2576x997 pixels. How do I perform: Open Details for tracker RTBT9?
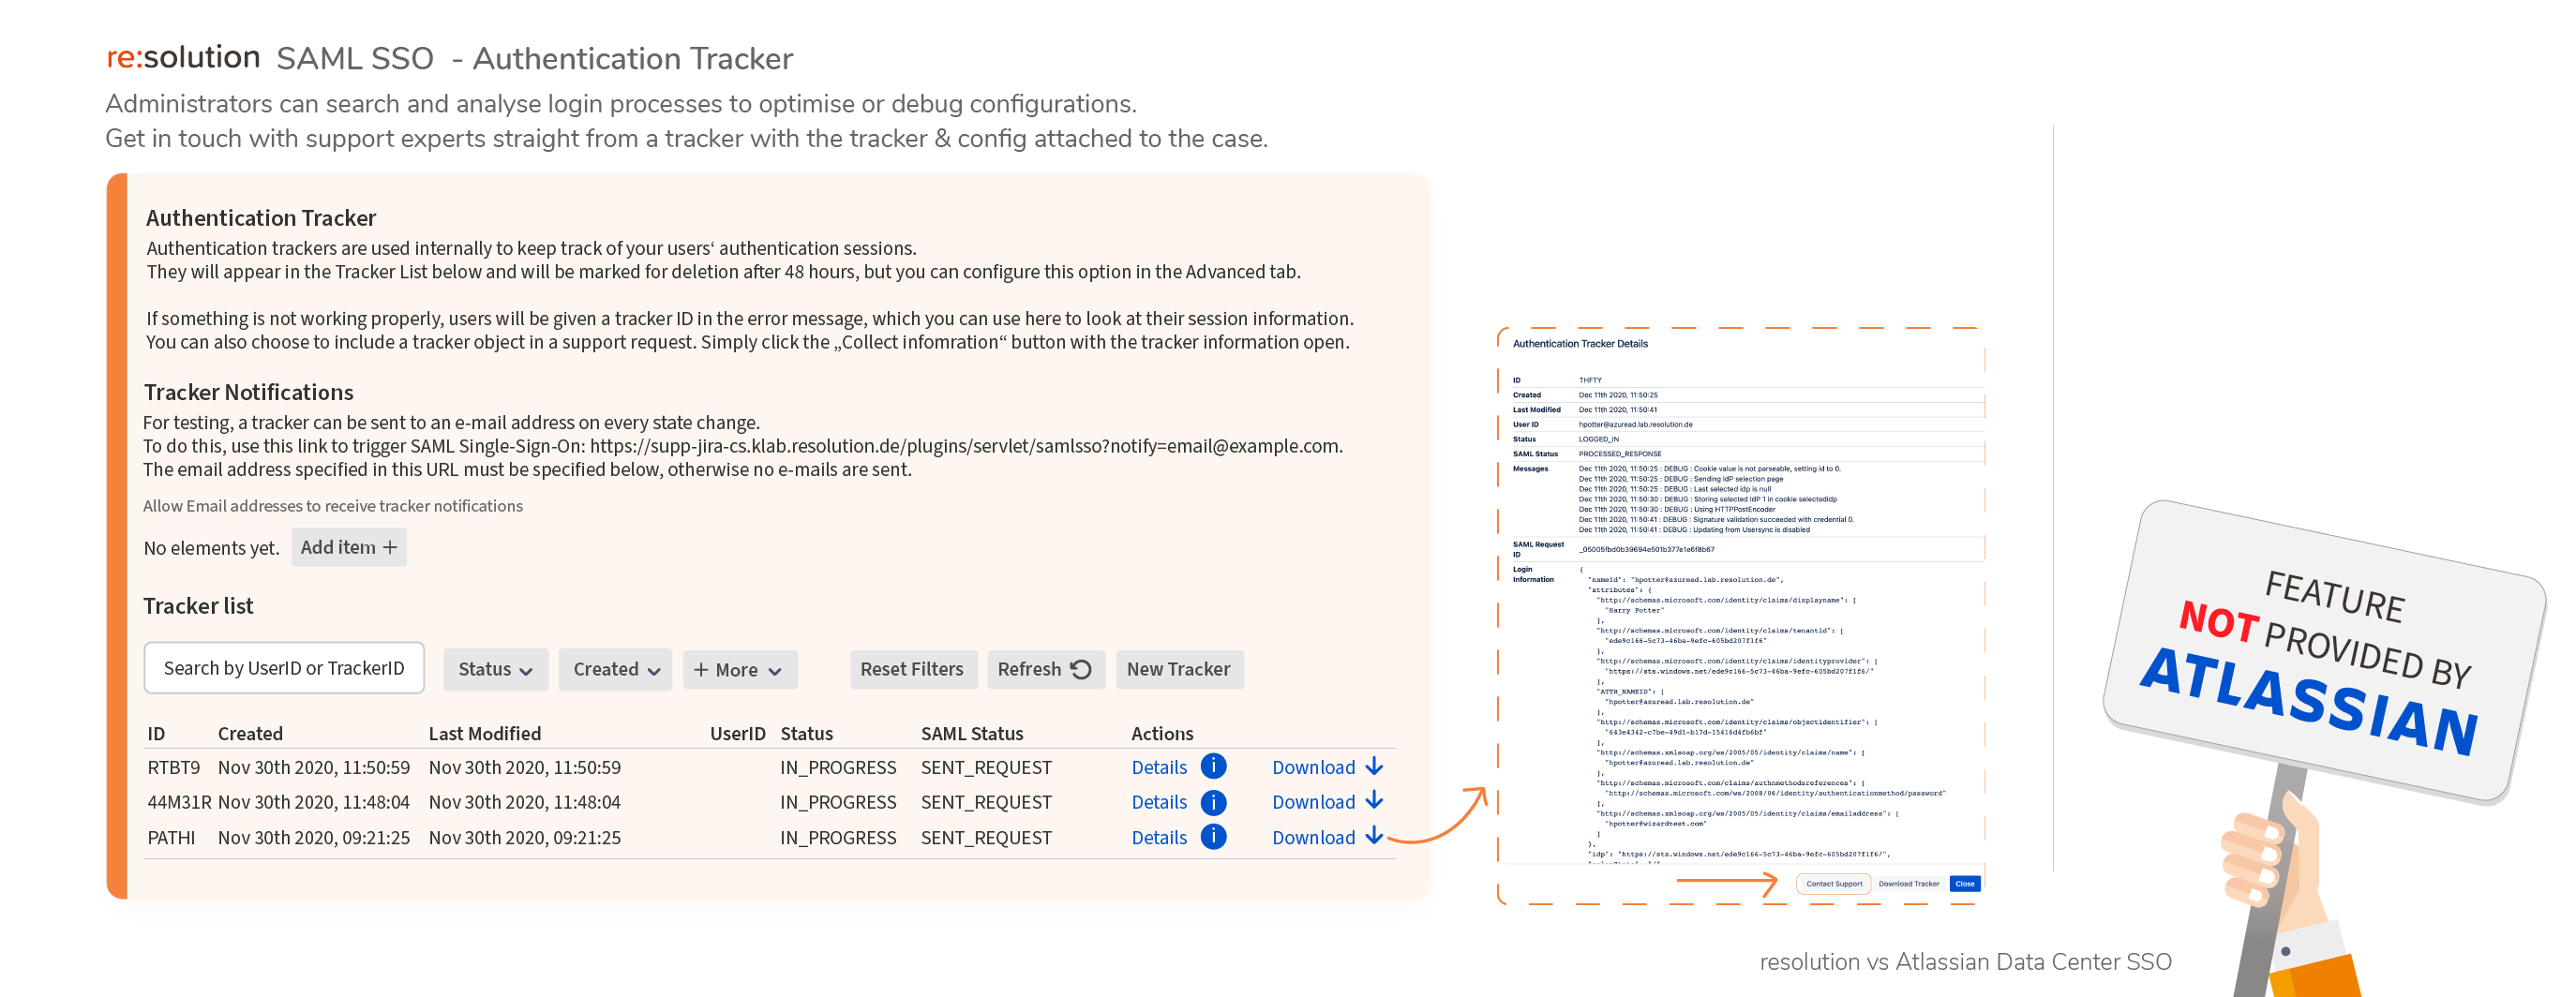click(x=1159, y=767)
